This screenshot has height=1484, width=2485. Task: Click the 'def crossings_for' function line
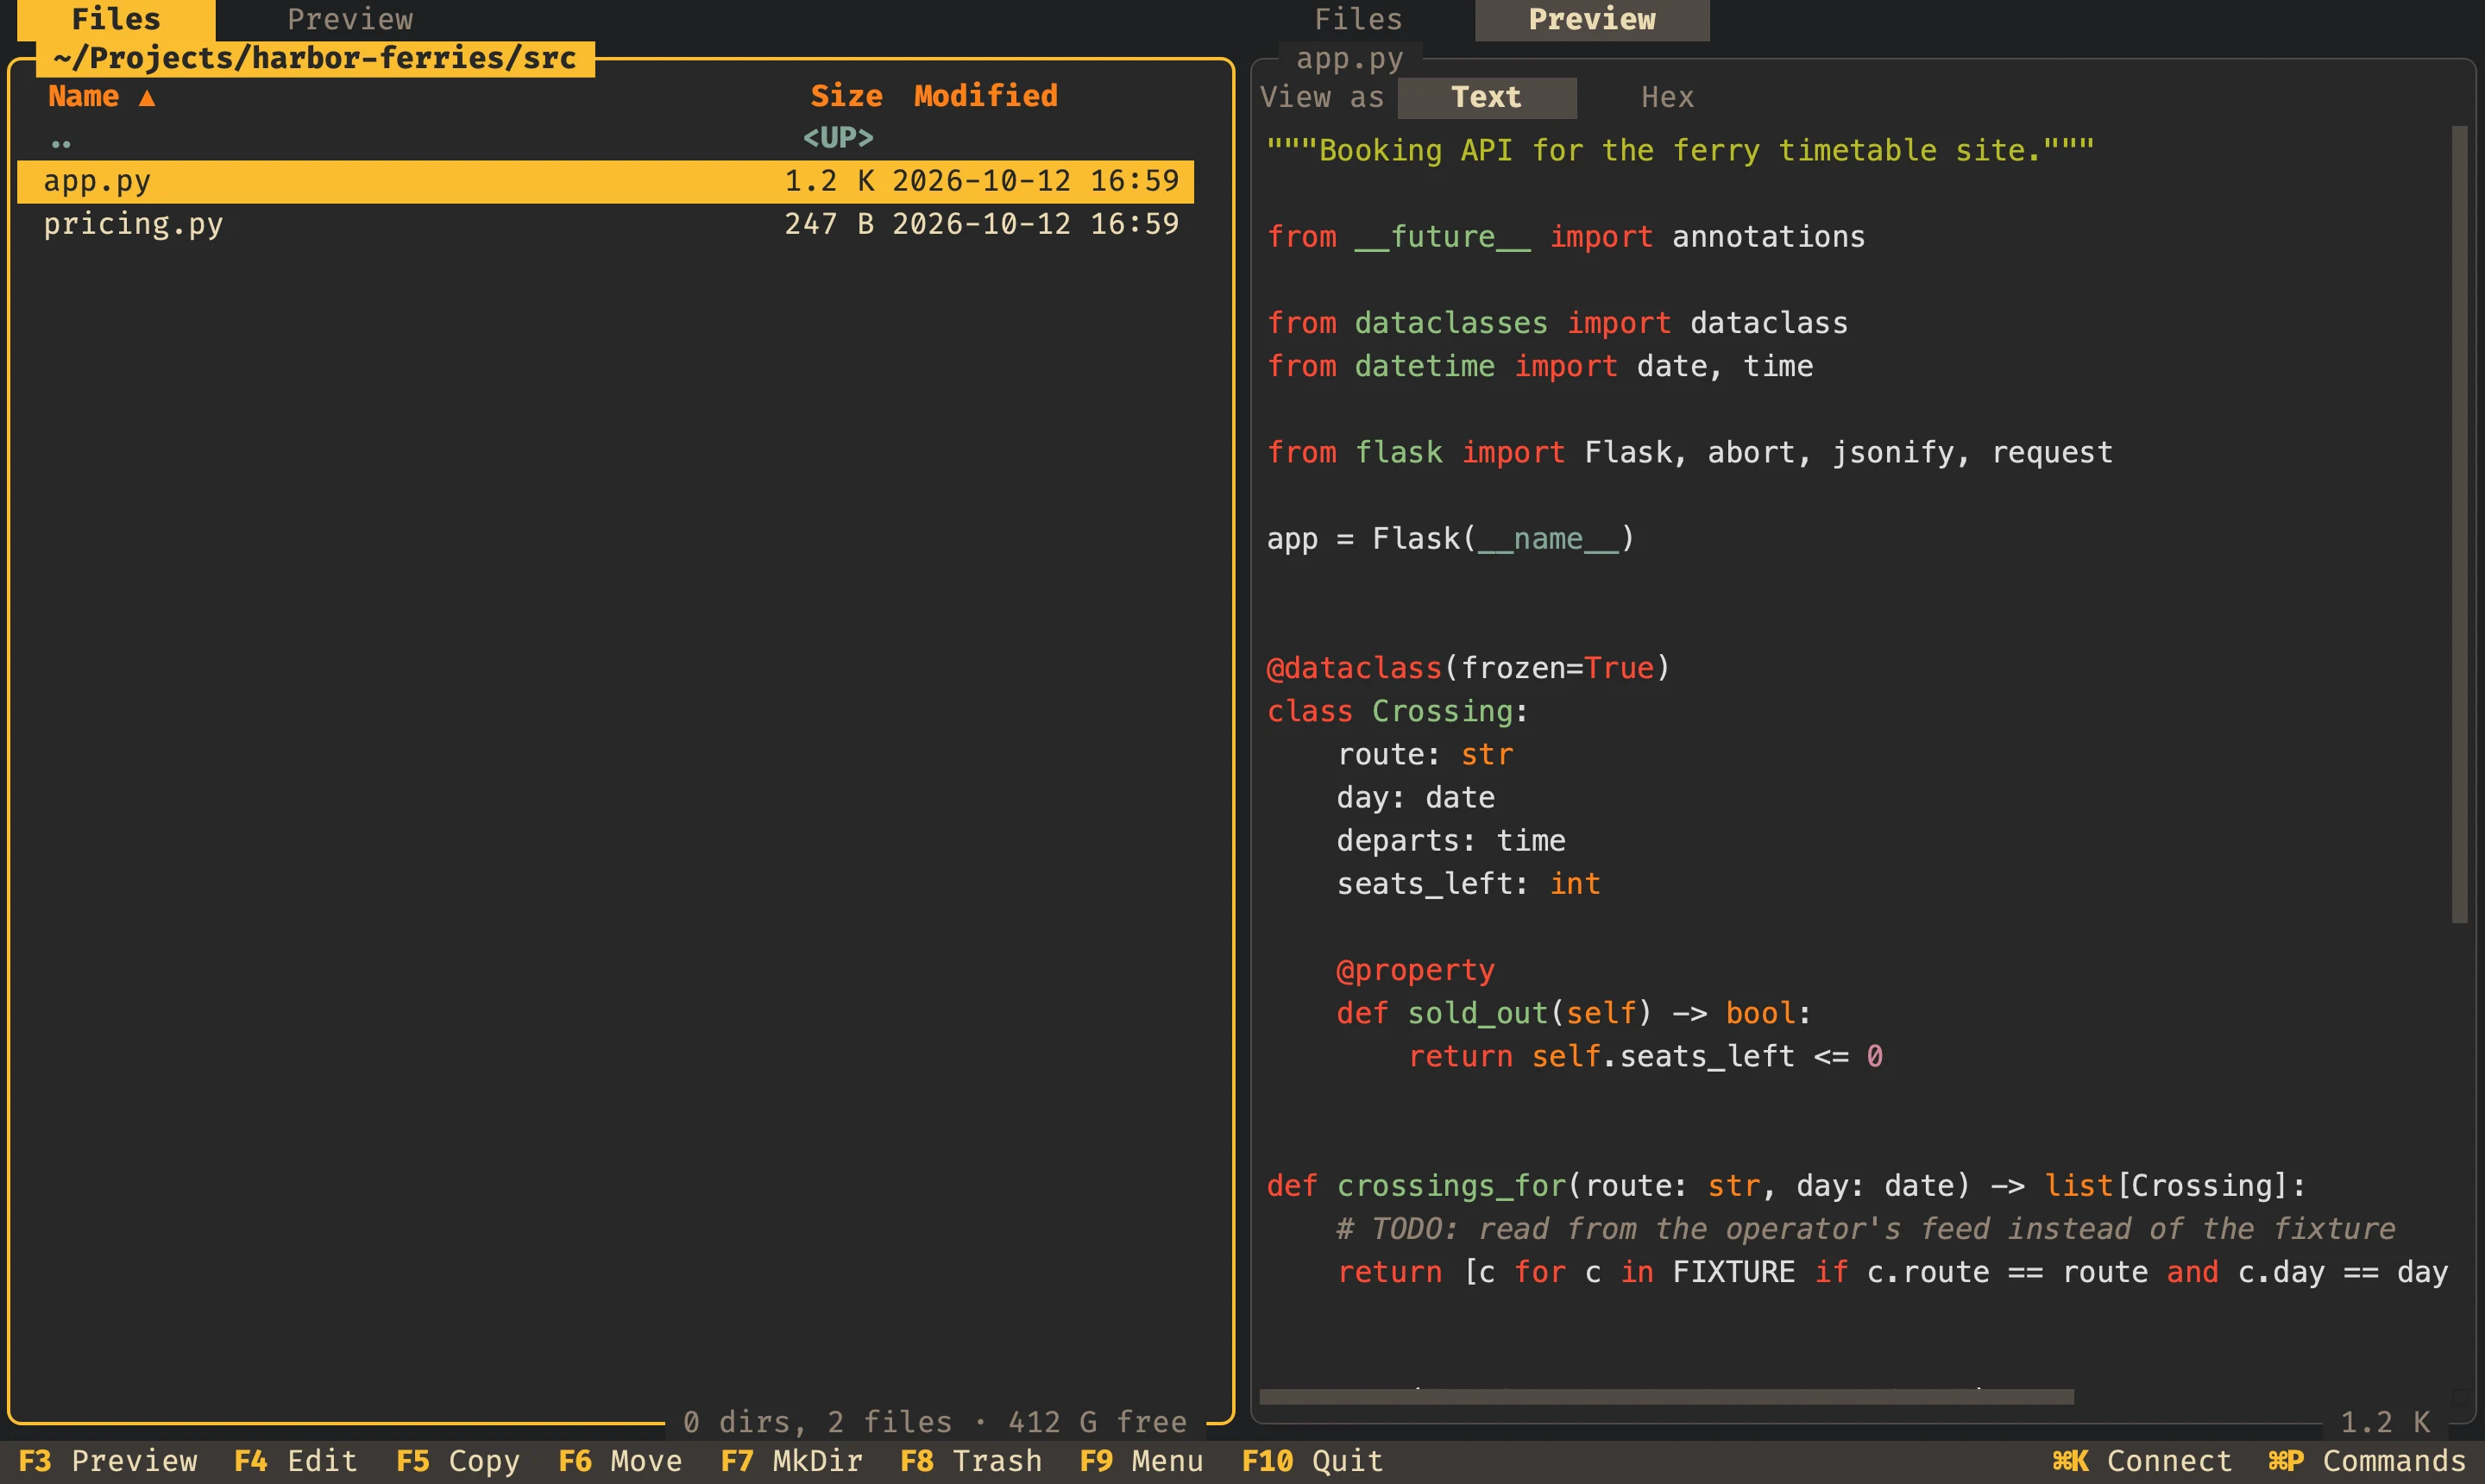pyautogui.click(x=1786, y=1186)
